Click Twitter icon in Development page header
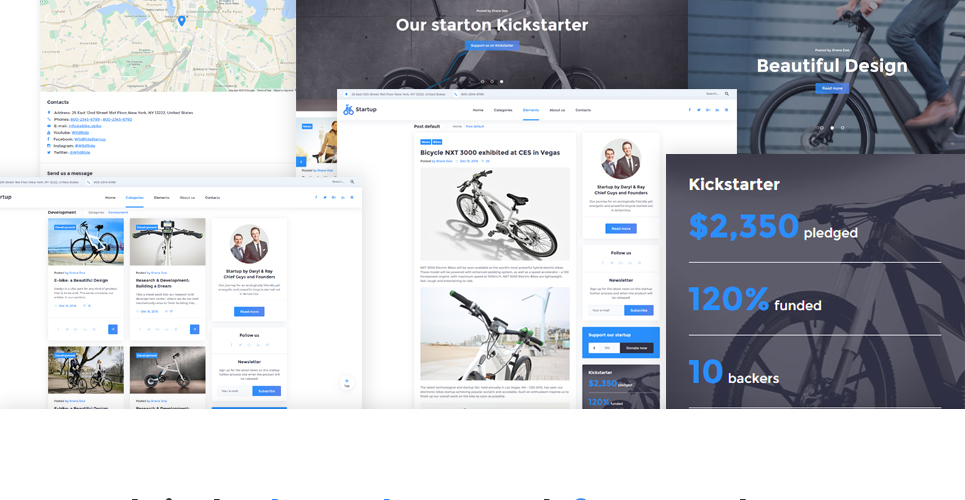The image size is (965, 500). (x=325, y=198)
